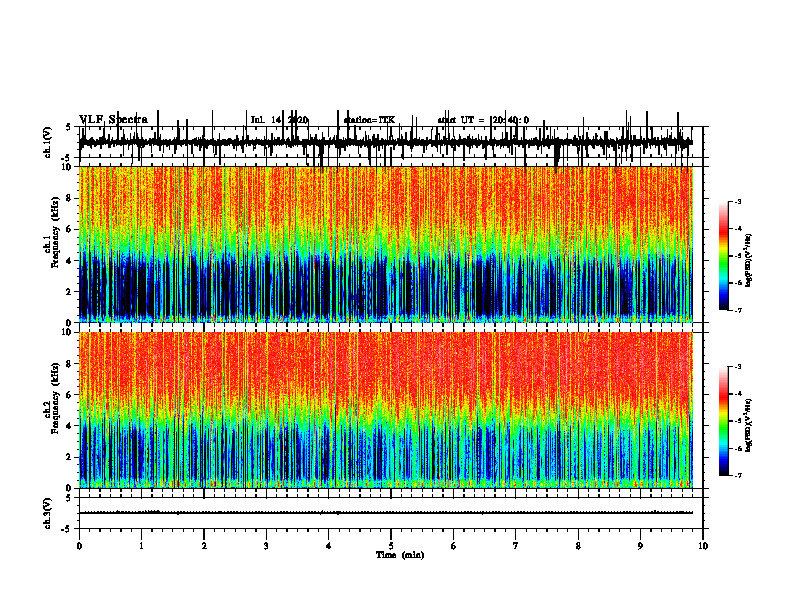The image size is (792, 612).
Task: Click the '6' tick on ch.1 frequency axis
Action: point(70,229)
